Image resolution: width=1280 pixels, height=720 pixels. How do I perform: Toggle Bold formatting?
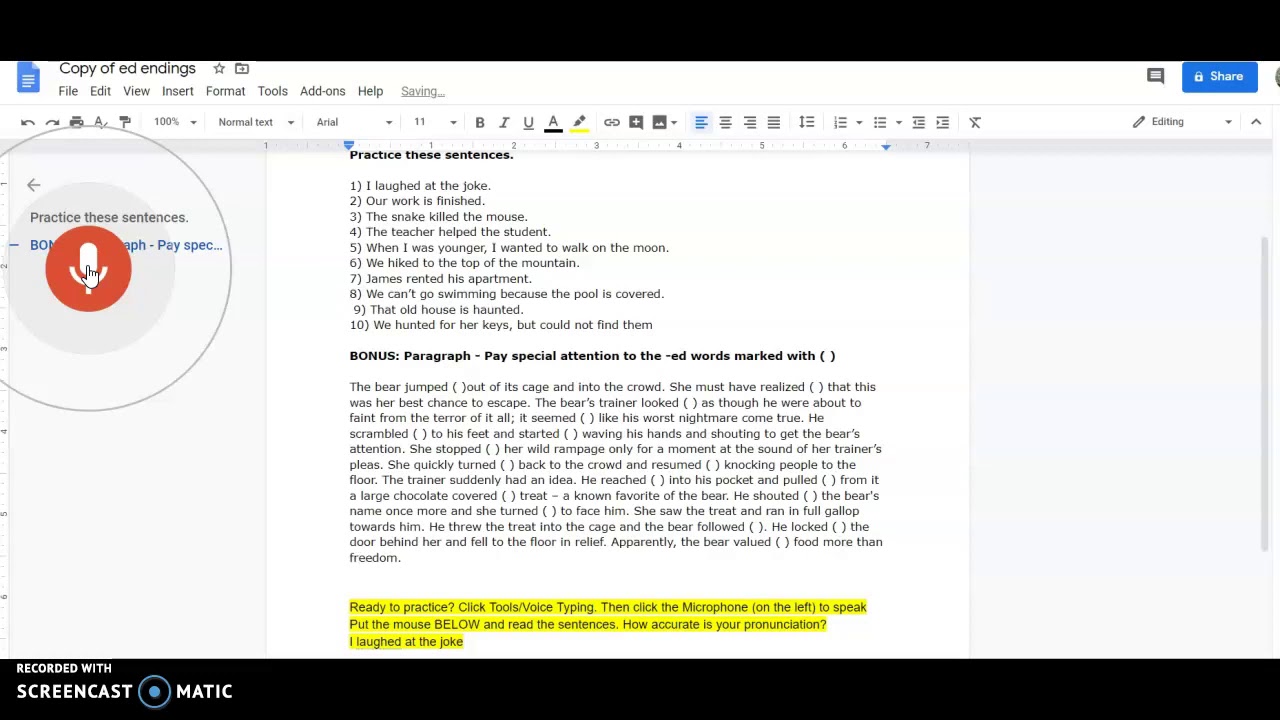(480, 122)
